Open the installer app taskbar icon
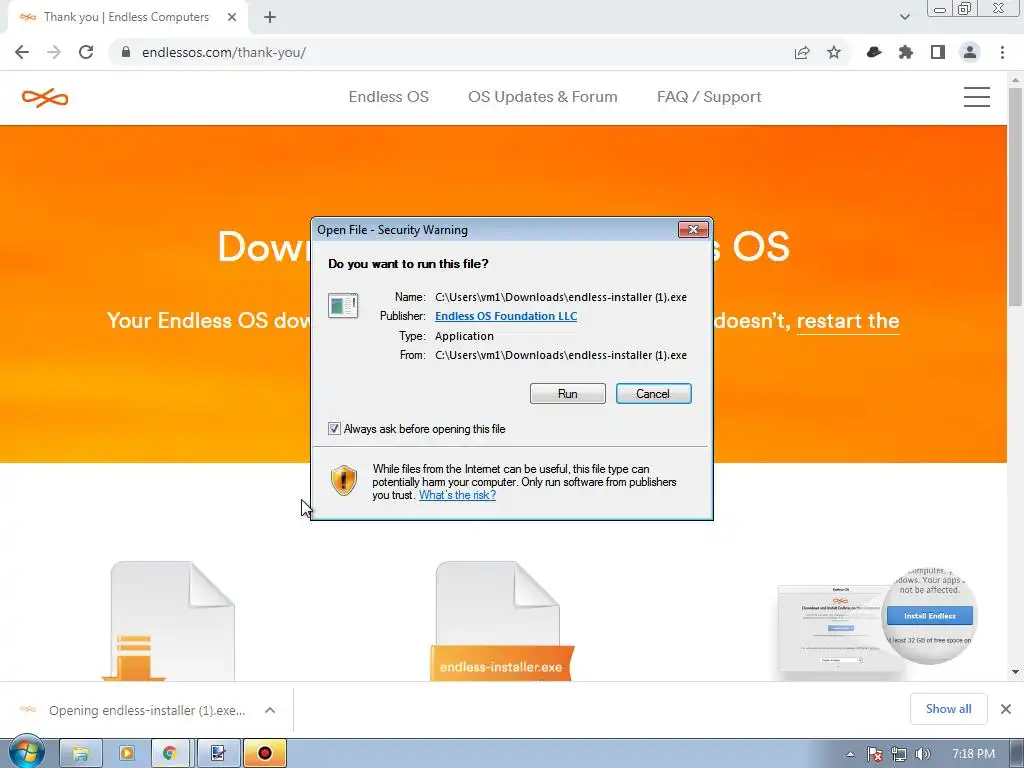 pyautogui.click(x=218, y=754)
